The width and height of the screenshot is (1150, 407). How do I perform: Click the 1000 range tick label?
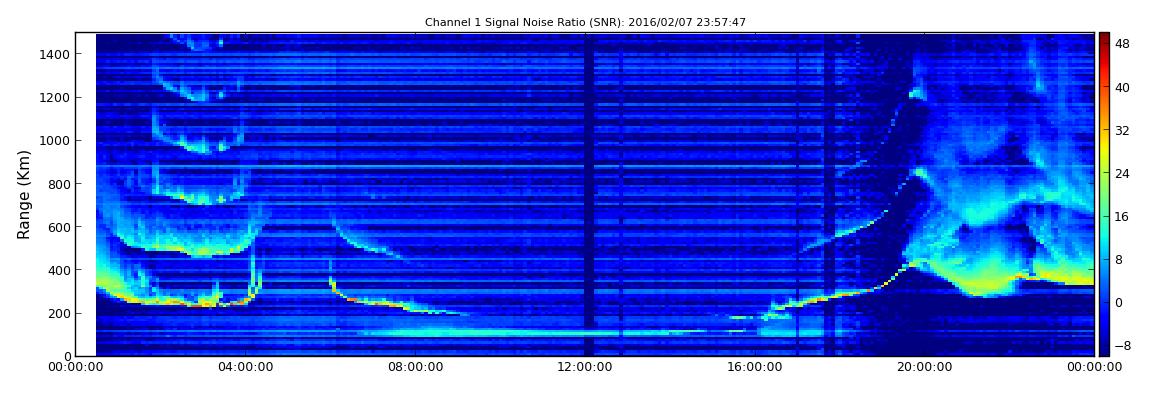coord(55,141)
